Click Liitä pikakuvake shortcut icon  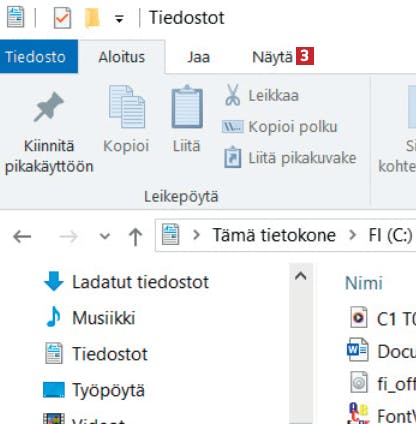coord(232,157)
